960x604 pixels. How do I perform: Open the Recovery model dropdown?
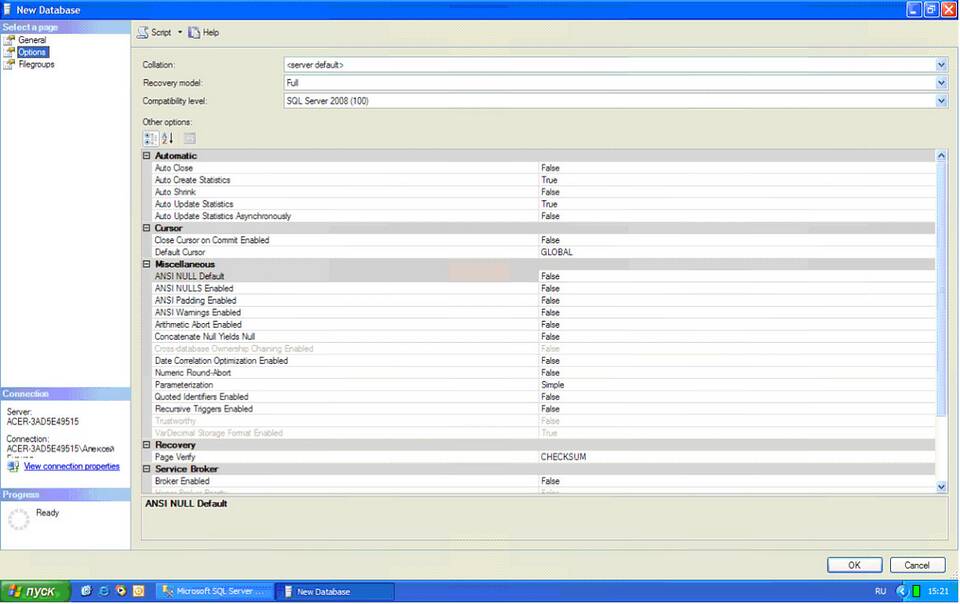[941, 83]
